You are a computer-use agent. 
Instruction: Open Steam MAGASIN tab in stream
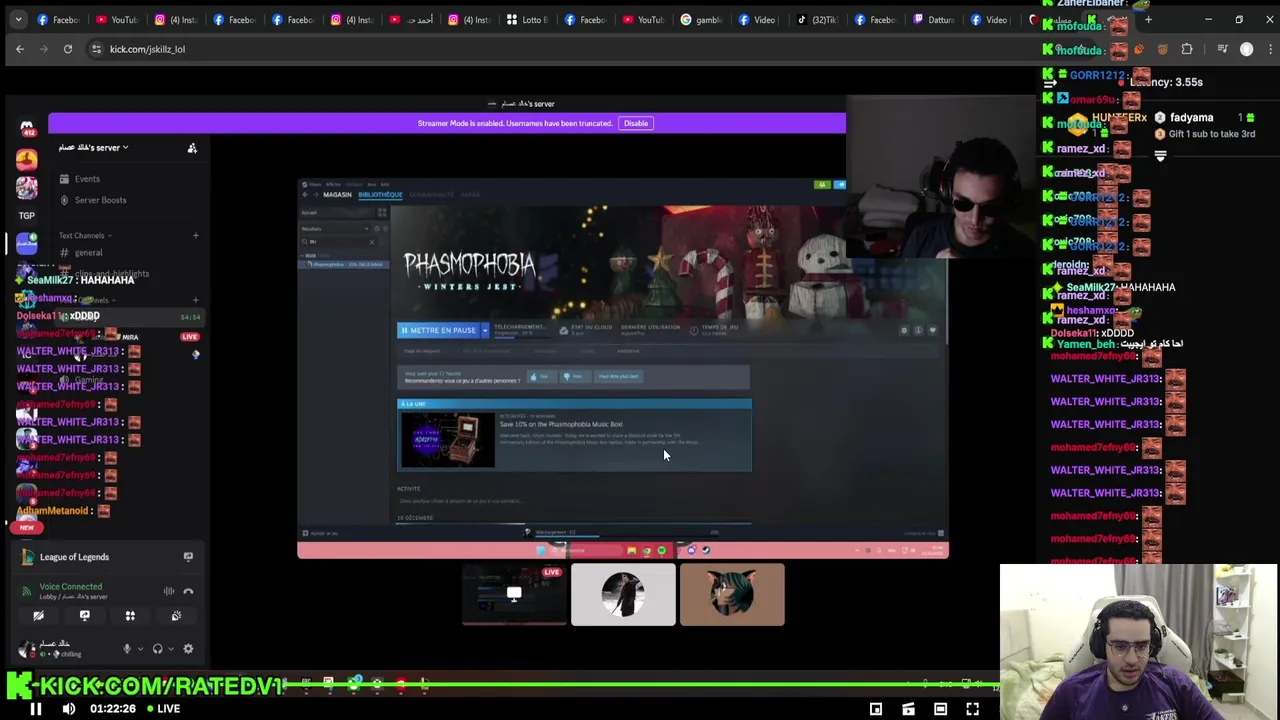click(337, 195)
